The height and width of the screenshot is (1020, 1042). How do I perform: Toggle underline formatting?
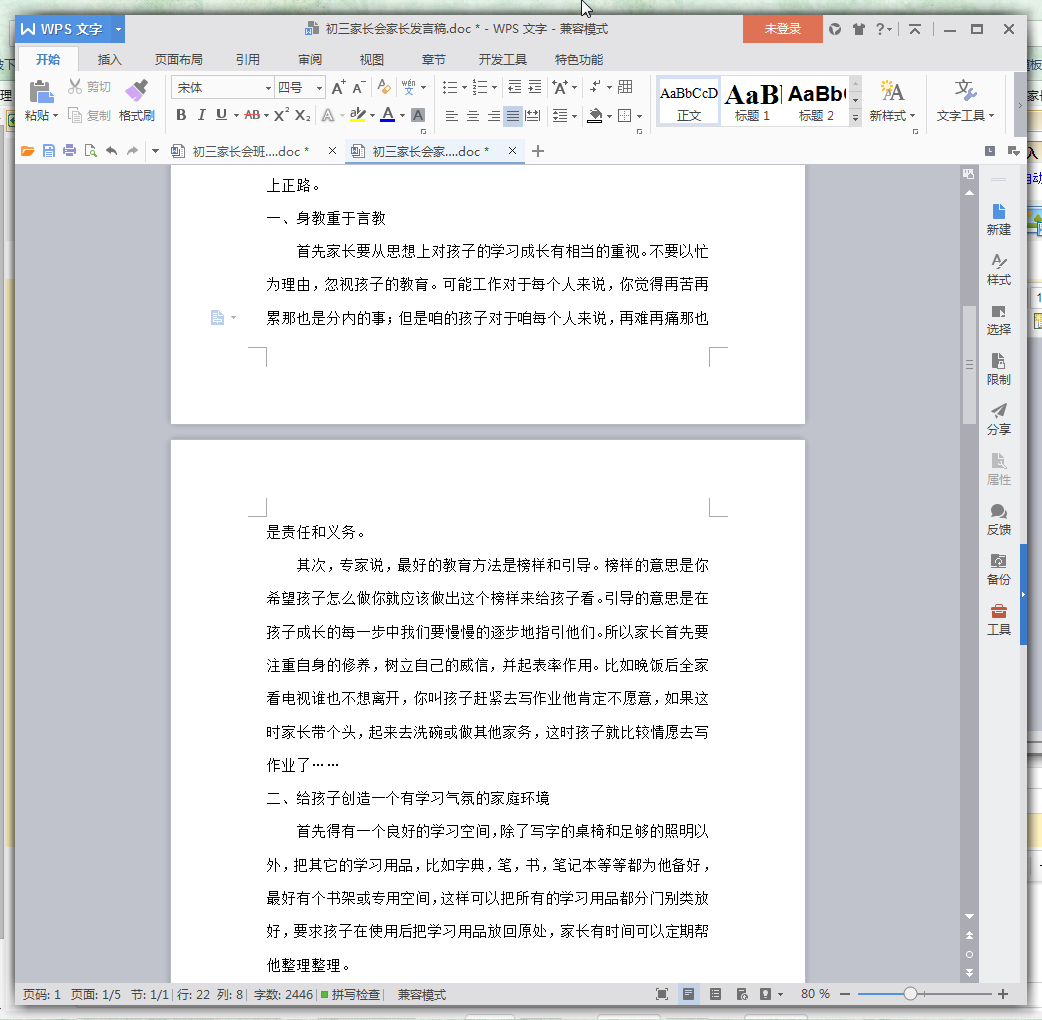pos(221,115)
